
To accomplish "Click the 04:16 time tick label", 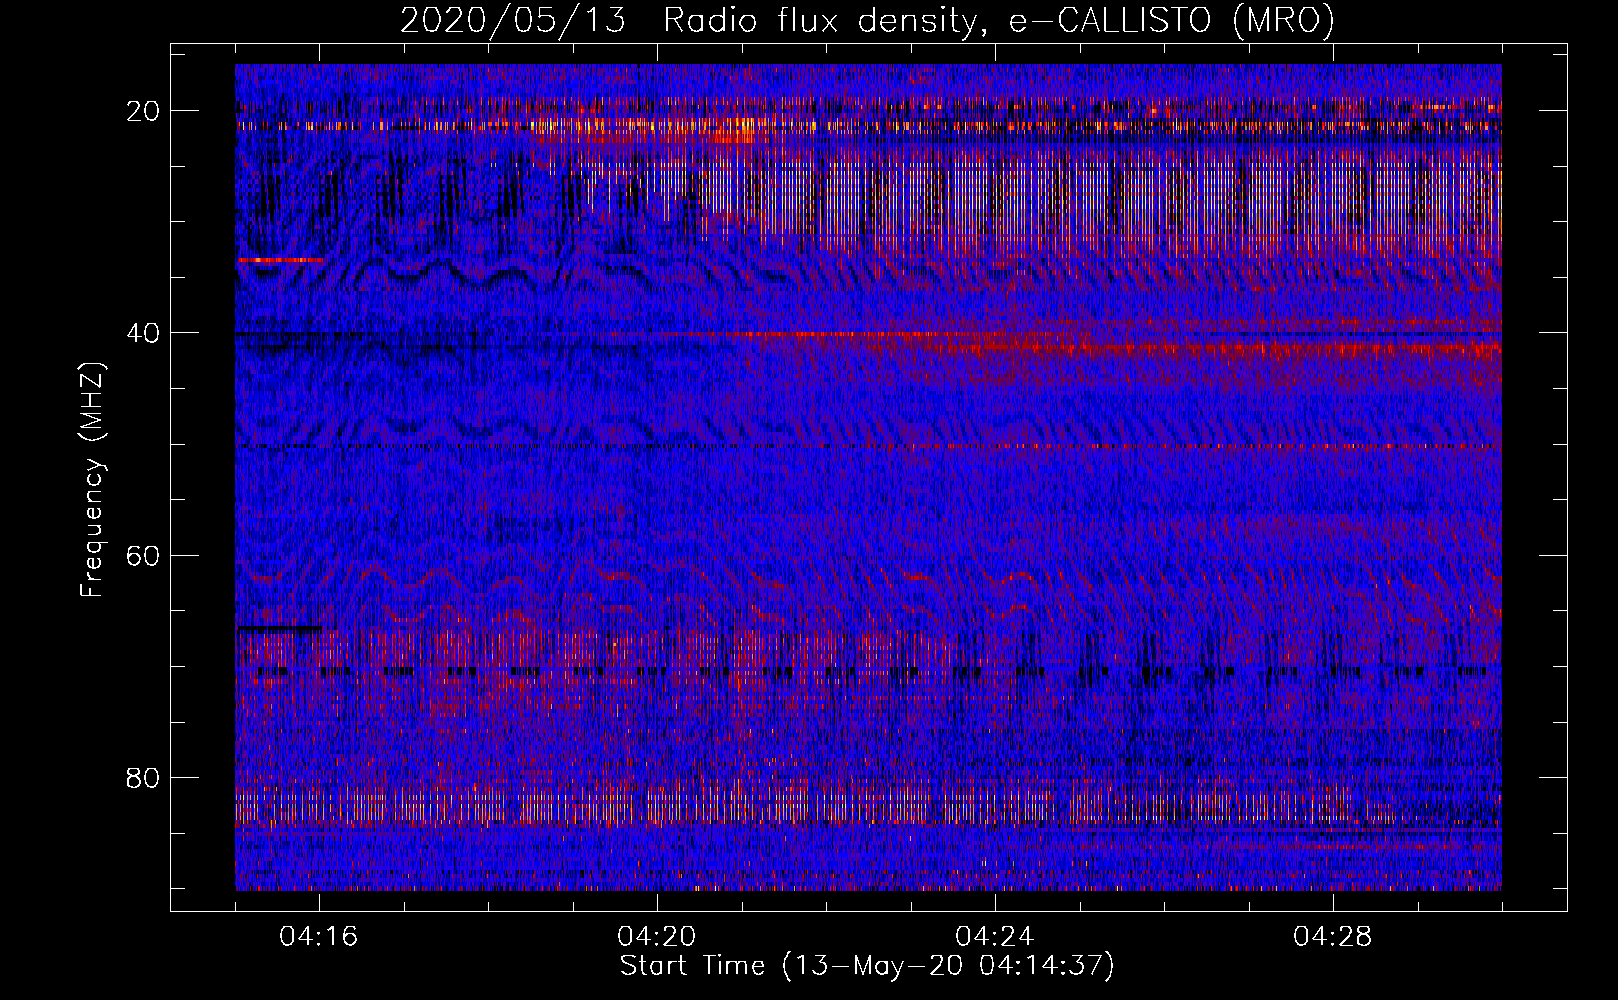I will tap(319, 937).
